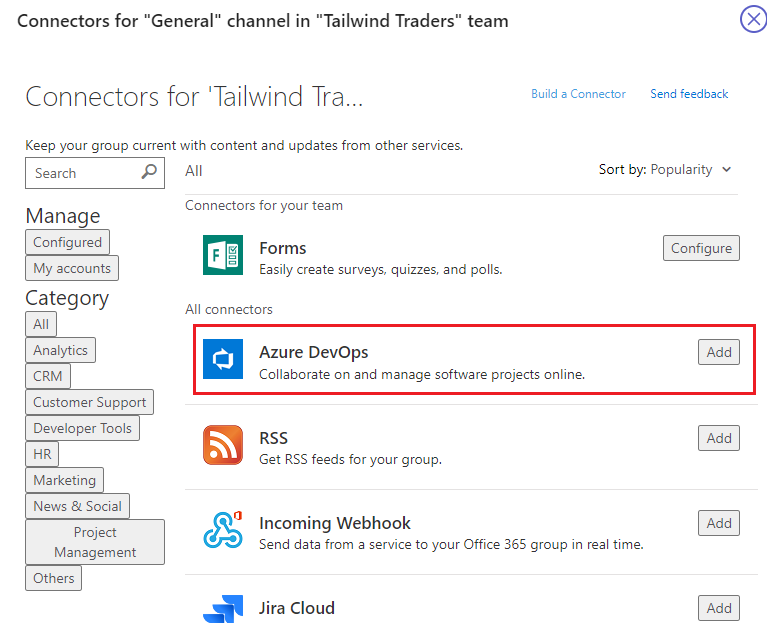
Task: Configure the Forms connector
Action: pyautogui.click(x=701, y=248)
